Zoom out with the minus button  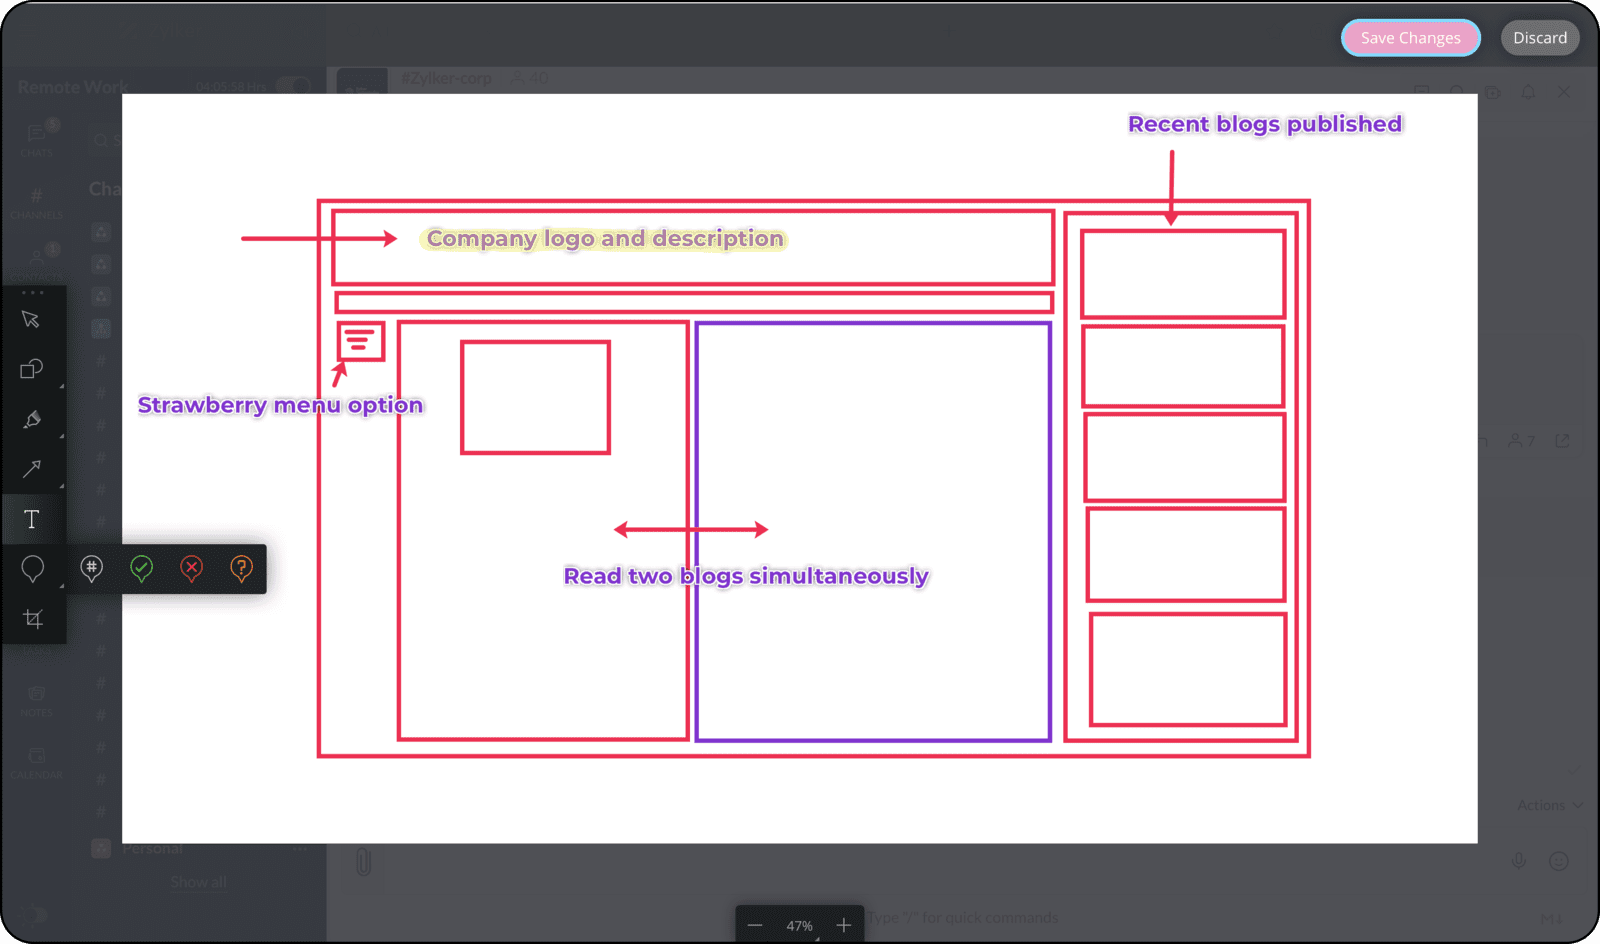tap(755, 926)
